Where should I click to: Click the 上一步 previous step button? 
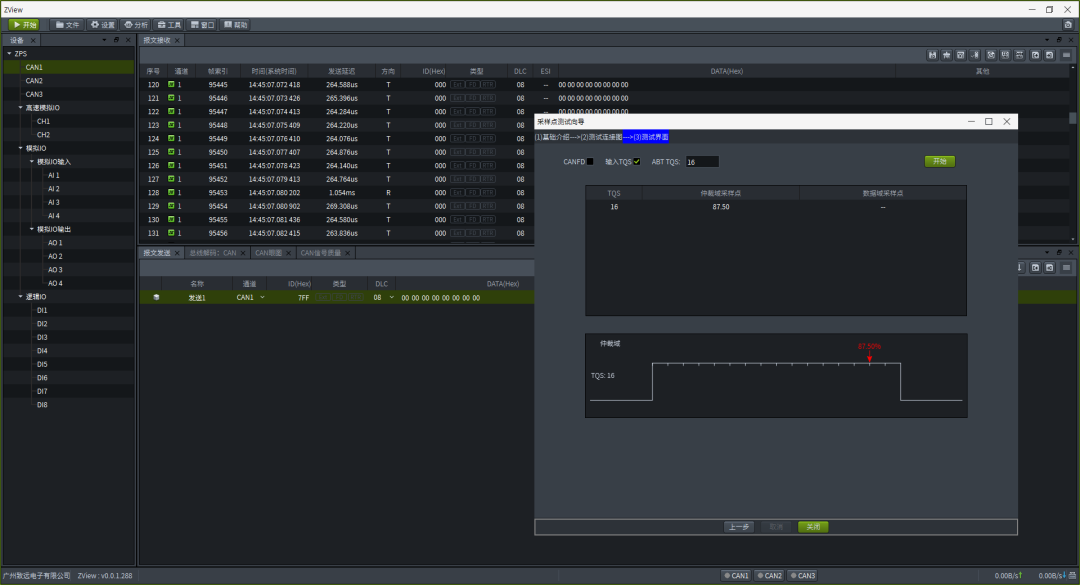[x=738, y=526]
